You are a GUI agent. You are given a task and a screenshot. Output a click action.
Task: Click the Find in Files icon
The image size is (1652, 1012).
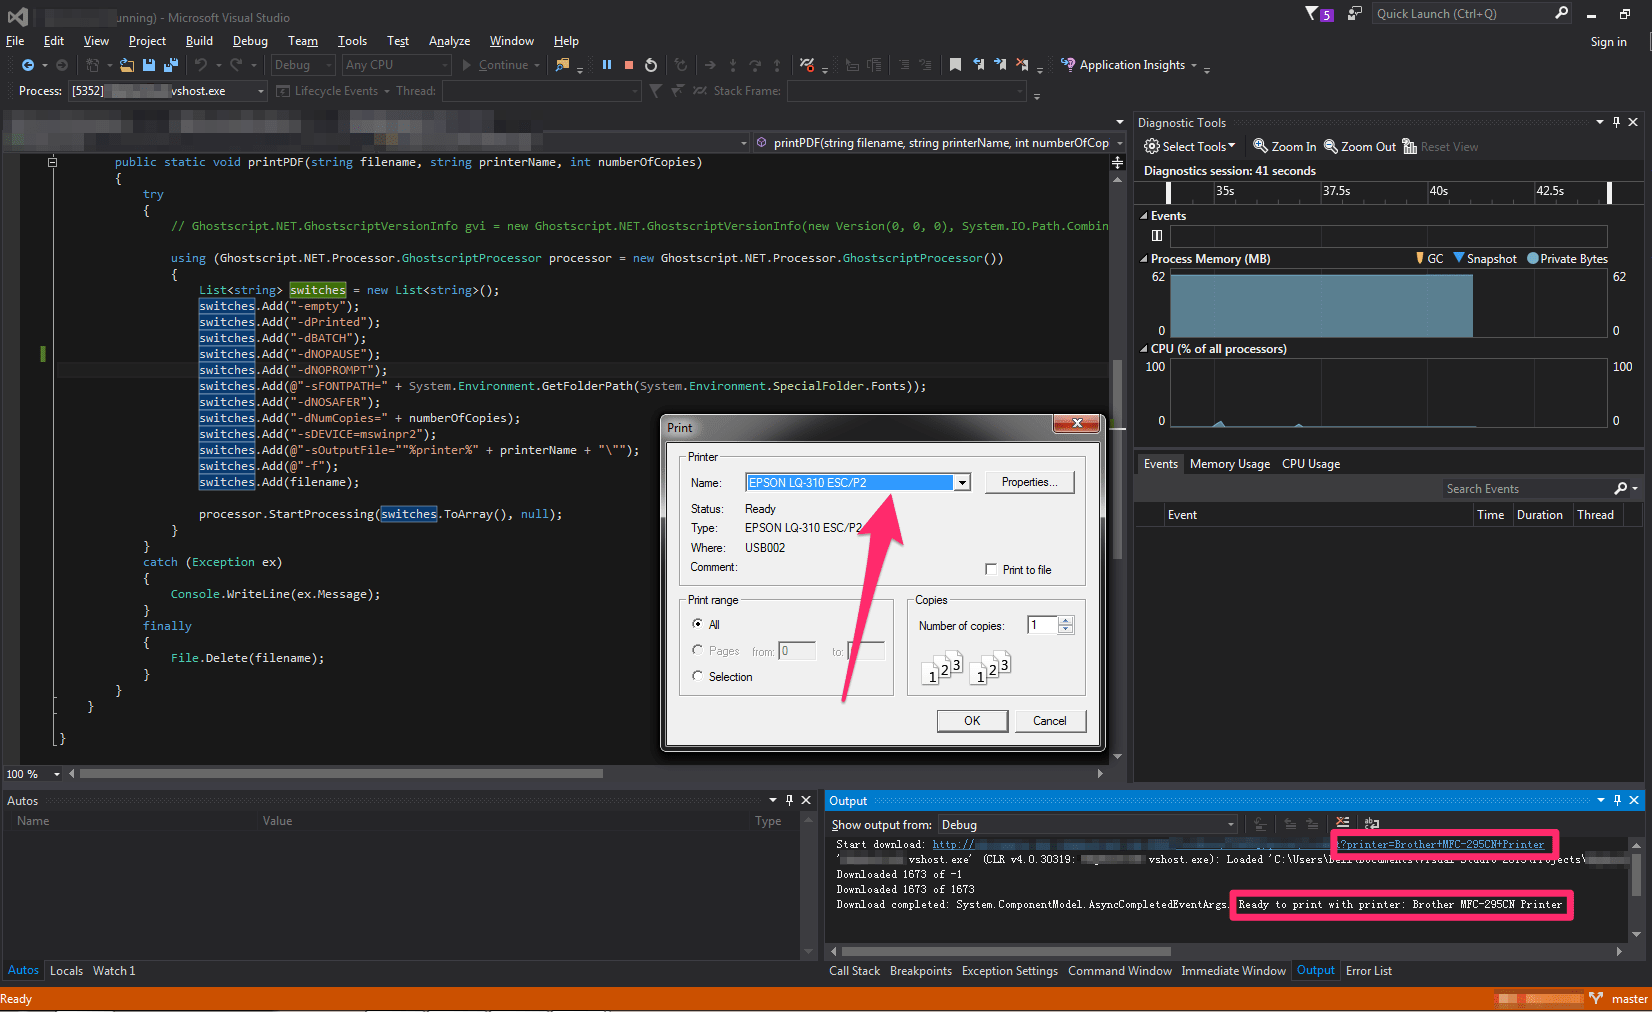pos(563,65)
